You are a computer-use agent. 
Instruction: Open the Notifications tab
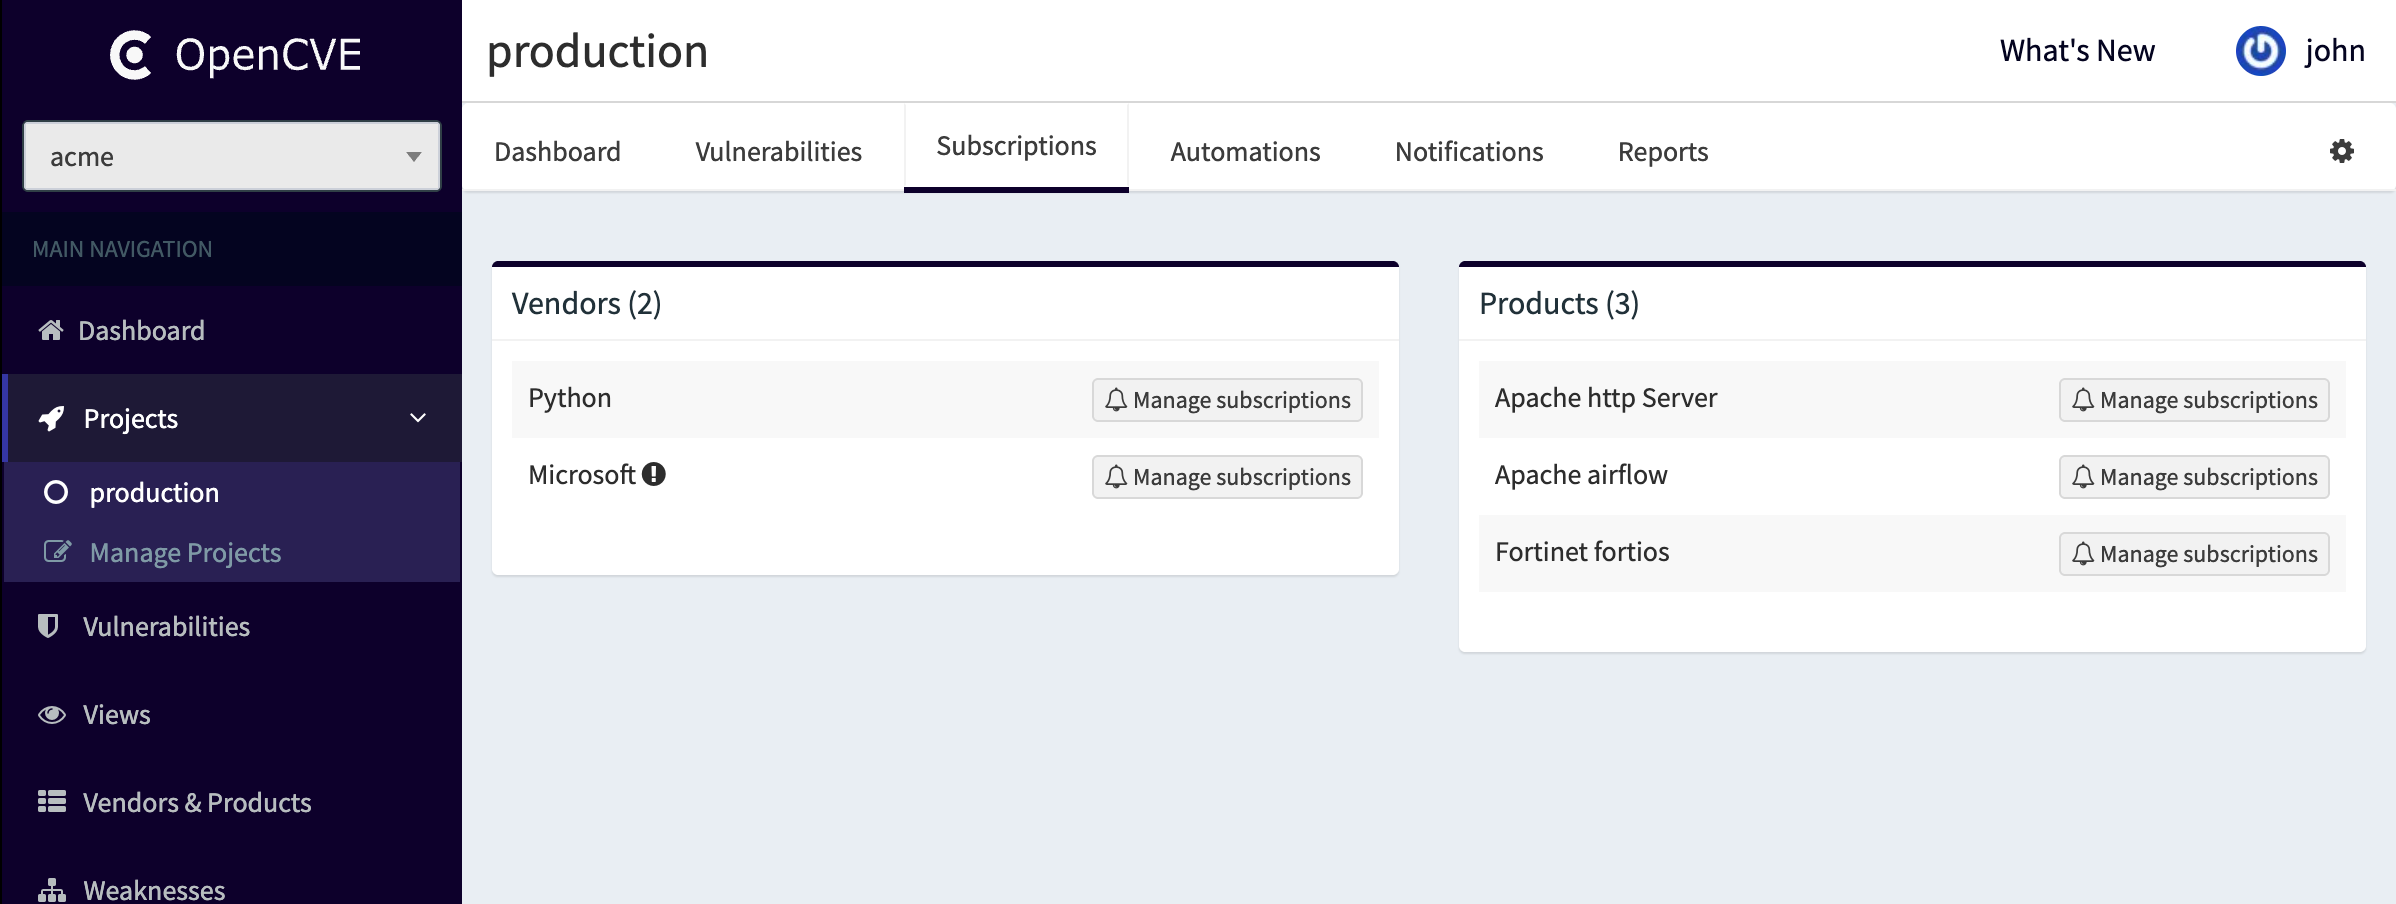(x=1469, y=151)
